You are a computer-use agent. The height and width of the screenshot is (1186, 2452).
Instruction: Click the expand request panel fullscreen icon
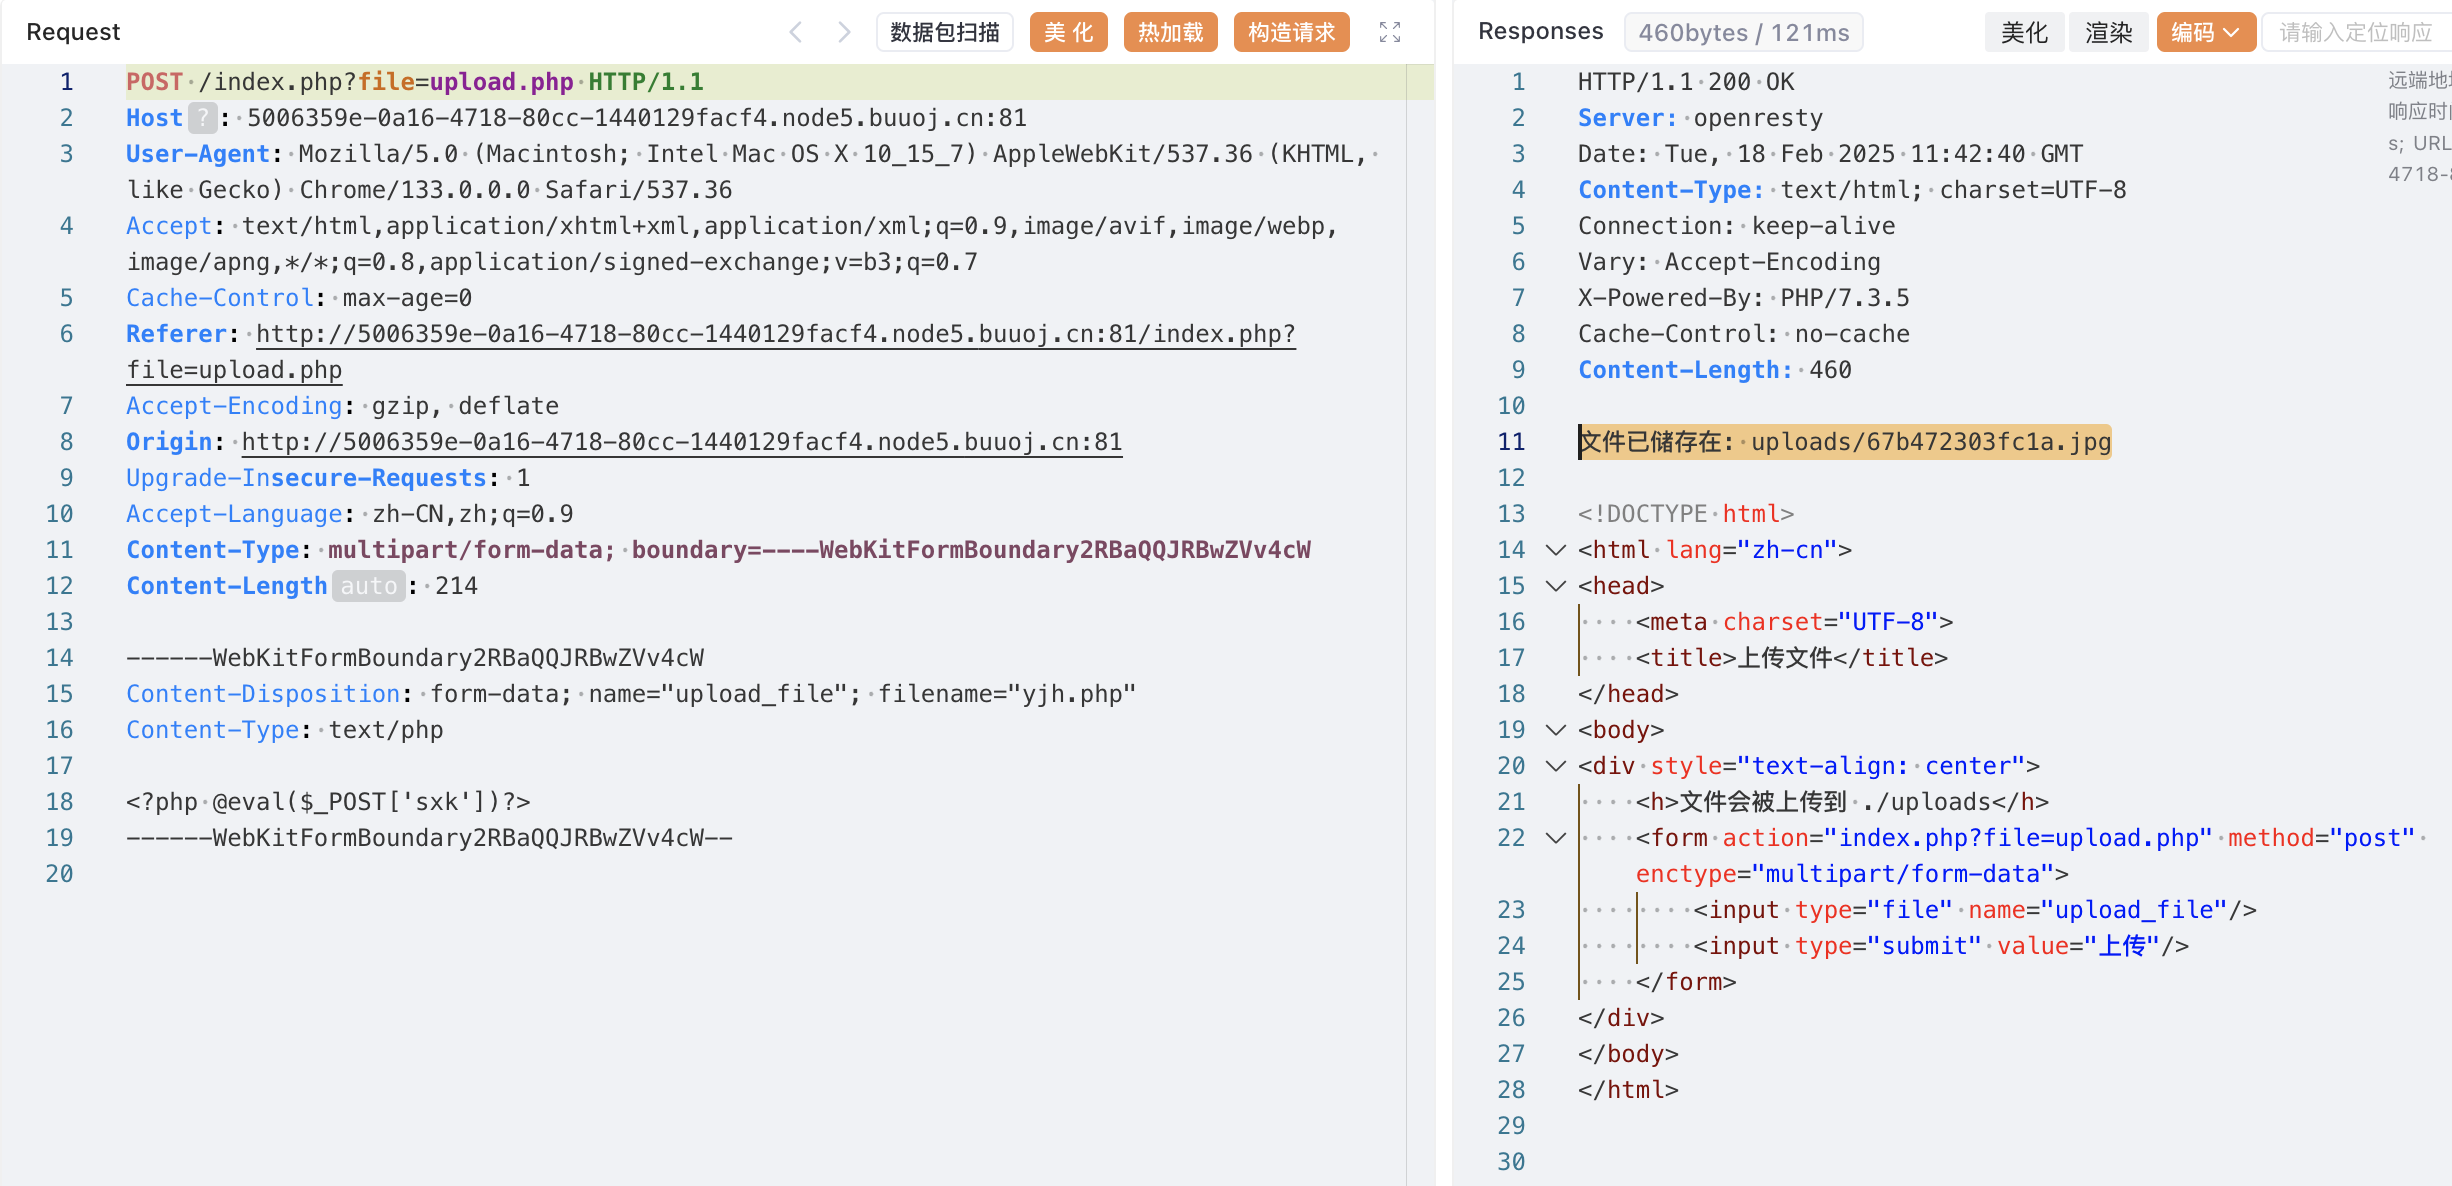(1389, 32)
